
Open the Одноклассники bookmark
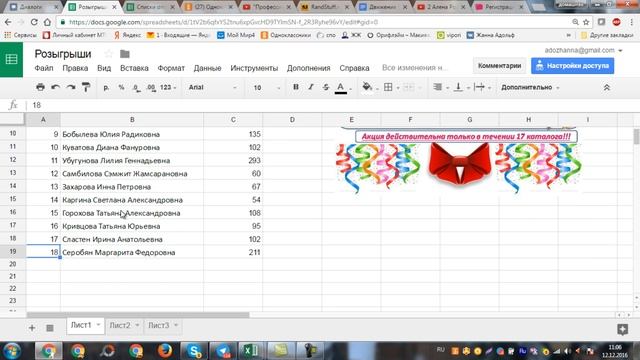(x=286, y=35)
